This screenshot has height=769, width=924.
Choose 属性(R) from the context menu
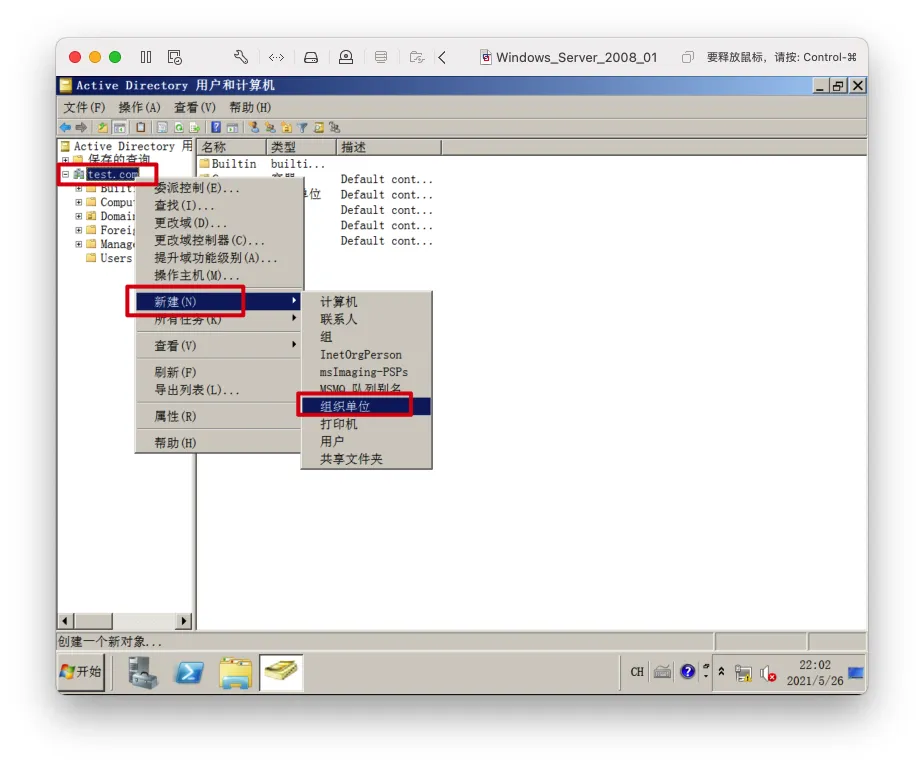(x=219, y=417)
